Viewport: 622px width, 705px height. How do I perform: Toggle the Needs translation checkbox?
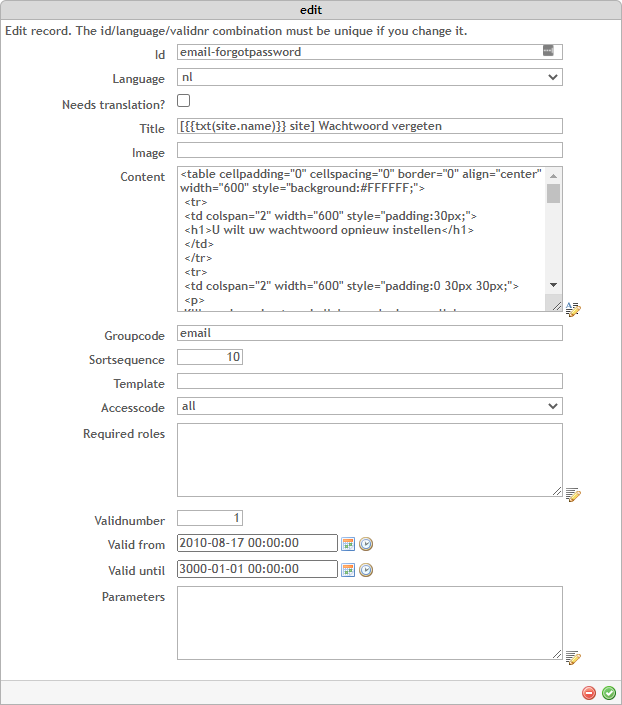(x=183, y=101)
